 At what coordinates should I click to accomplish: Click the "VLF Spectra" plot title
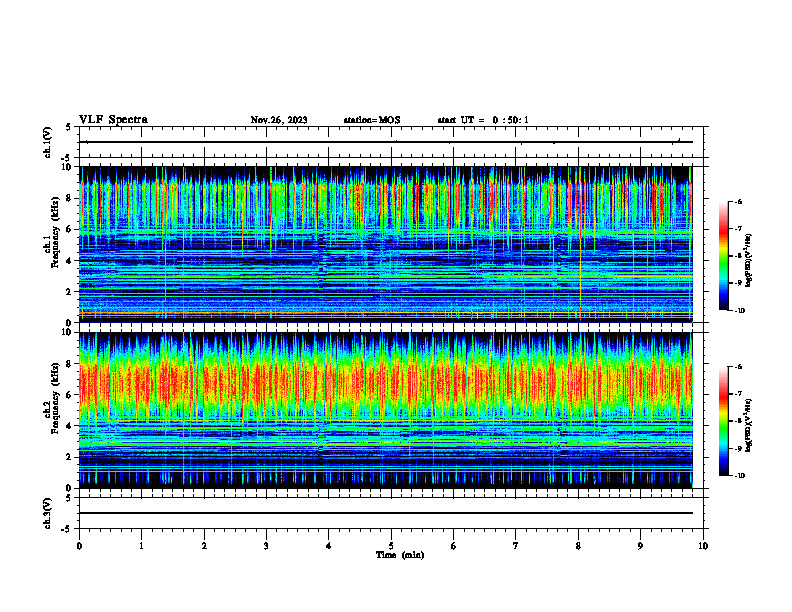click(x=113, y=120)
